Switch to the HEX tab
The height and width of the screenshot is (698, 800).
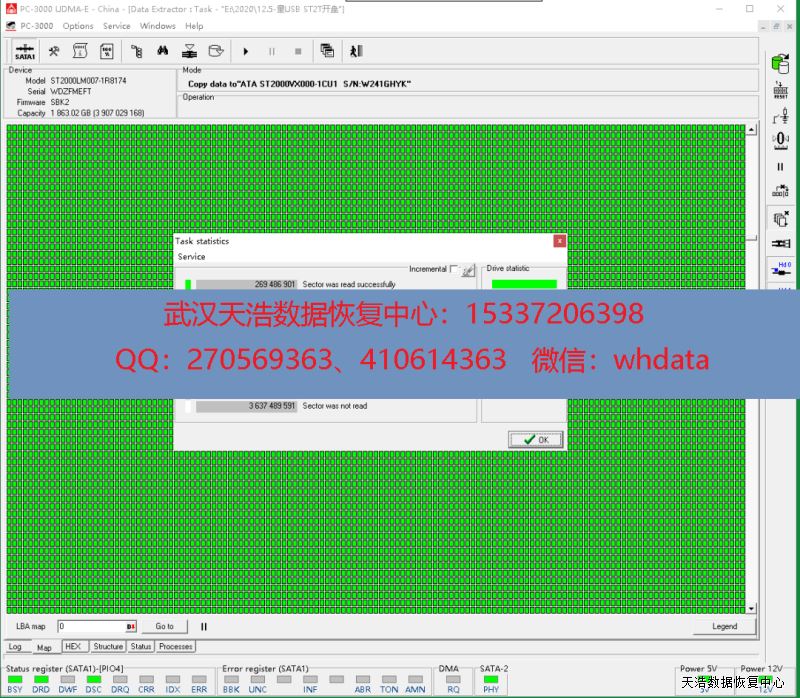pos(73,647)
